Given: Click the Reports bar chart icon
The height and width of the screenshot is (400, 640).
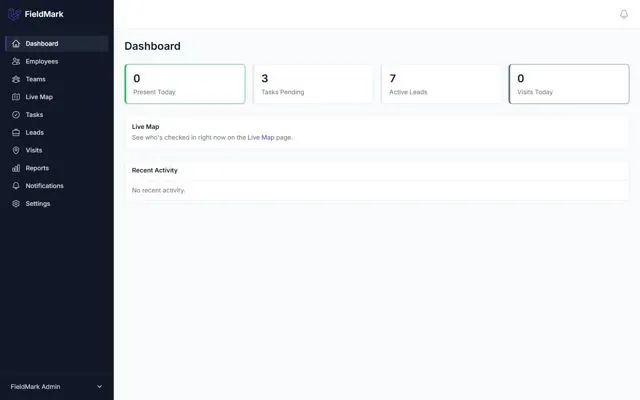Looking at the screenshot, I should [x=16, y=168].
